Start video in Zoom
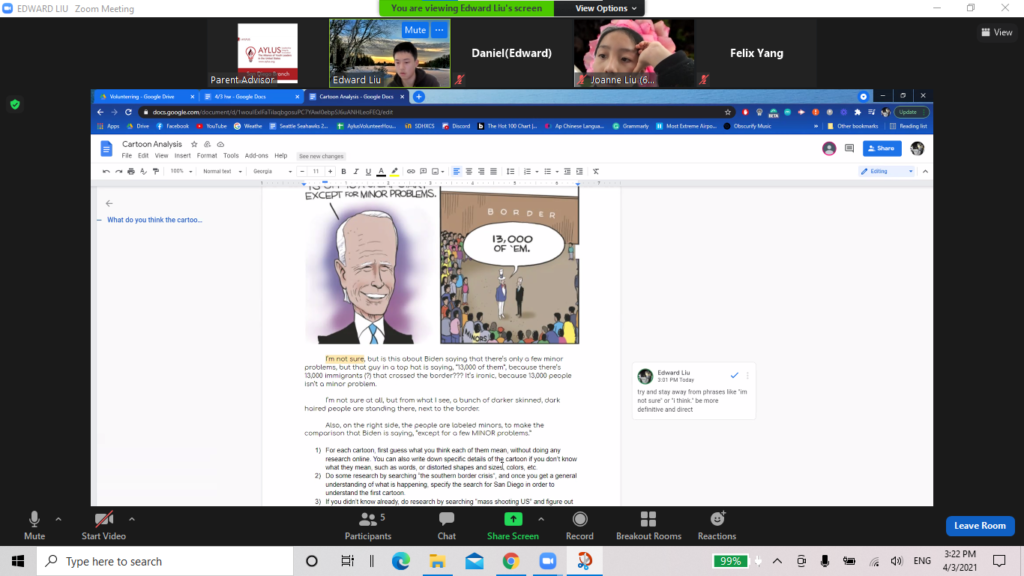 [x=103, y=526]
